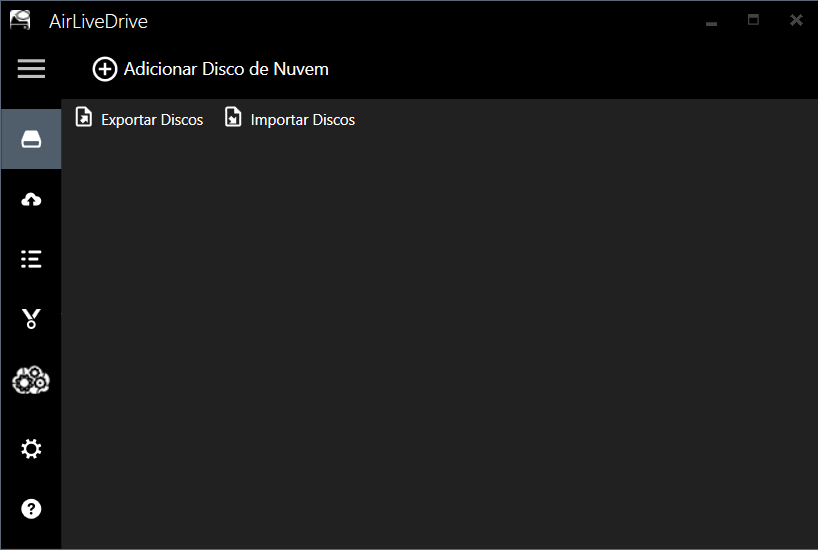Screen dimensions: 818x550
Task: Click the plus circle icon for adding a disk
Action: [104, 69]
